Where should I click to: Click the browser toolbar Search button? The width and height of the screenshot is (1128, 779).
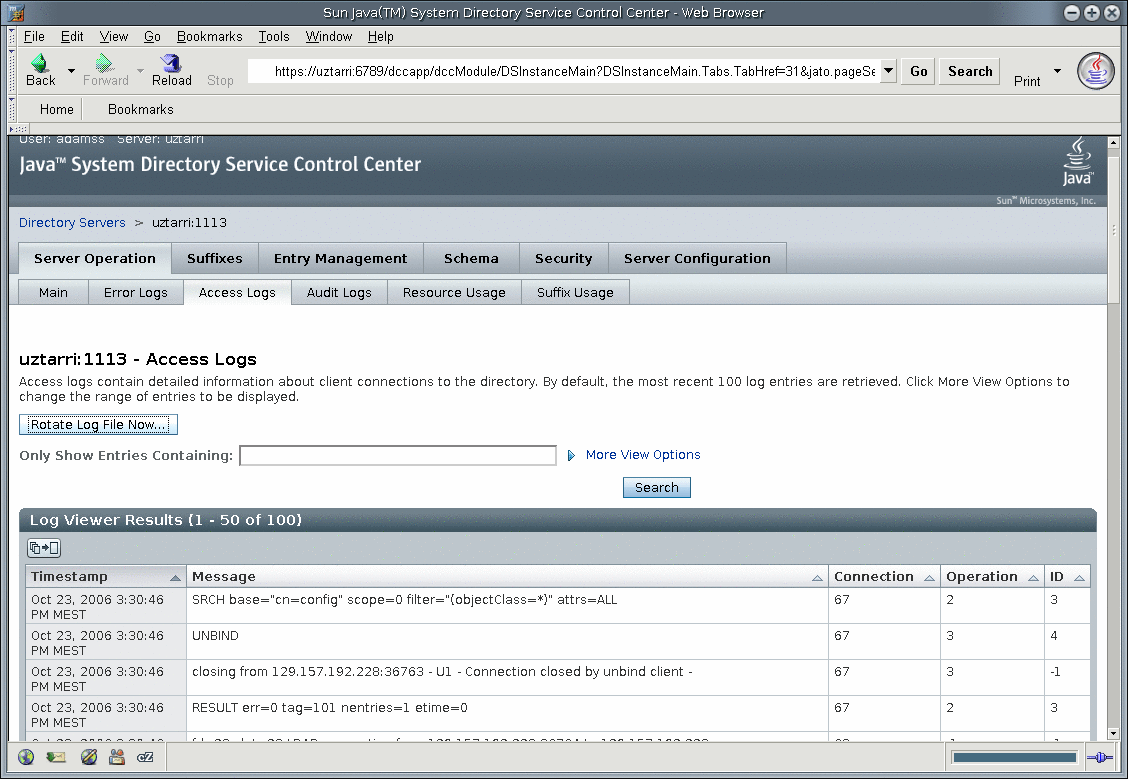(970, 71)
